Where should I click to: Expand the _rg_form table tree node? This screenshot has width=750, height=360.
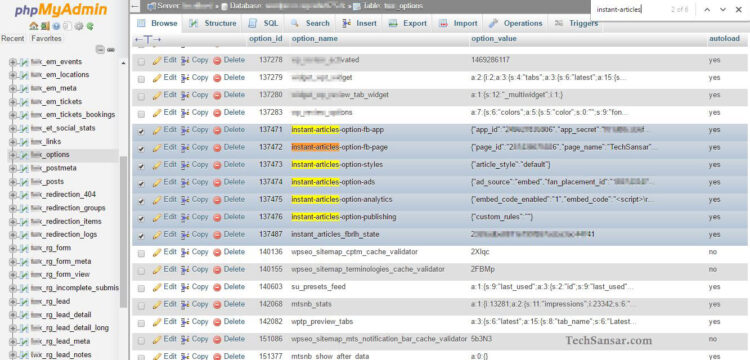[12, 248]
